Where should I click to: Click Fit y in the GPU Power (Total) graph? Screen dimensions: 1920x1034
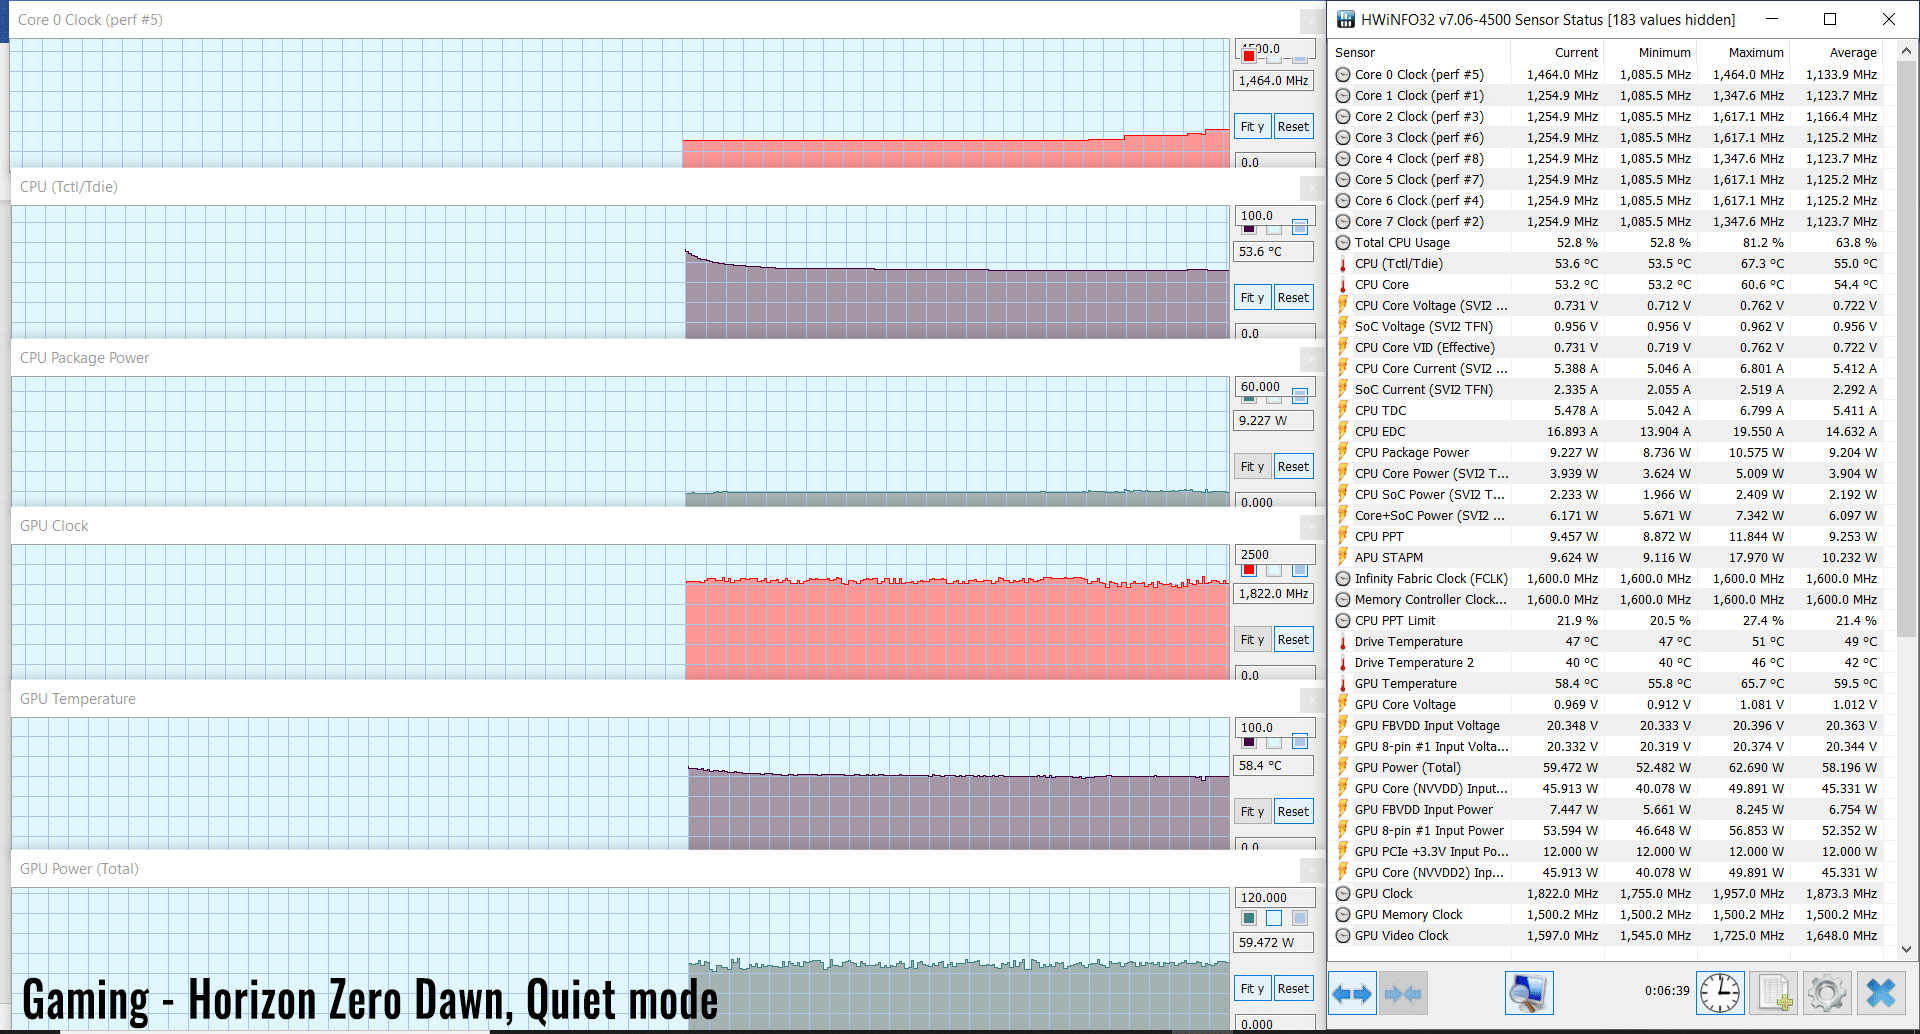[x=1253, y=989]
